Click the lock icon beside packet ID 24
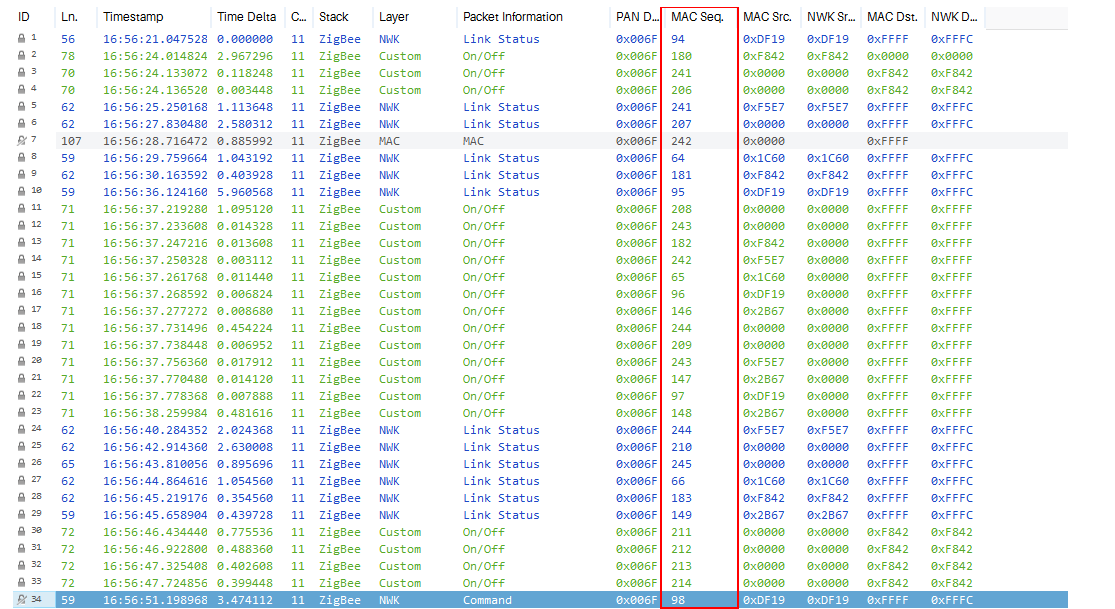Image resolution: width=1115 pixels, height=609 pixels. [21, 430]
